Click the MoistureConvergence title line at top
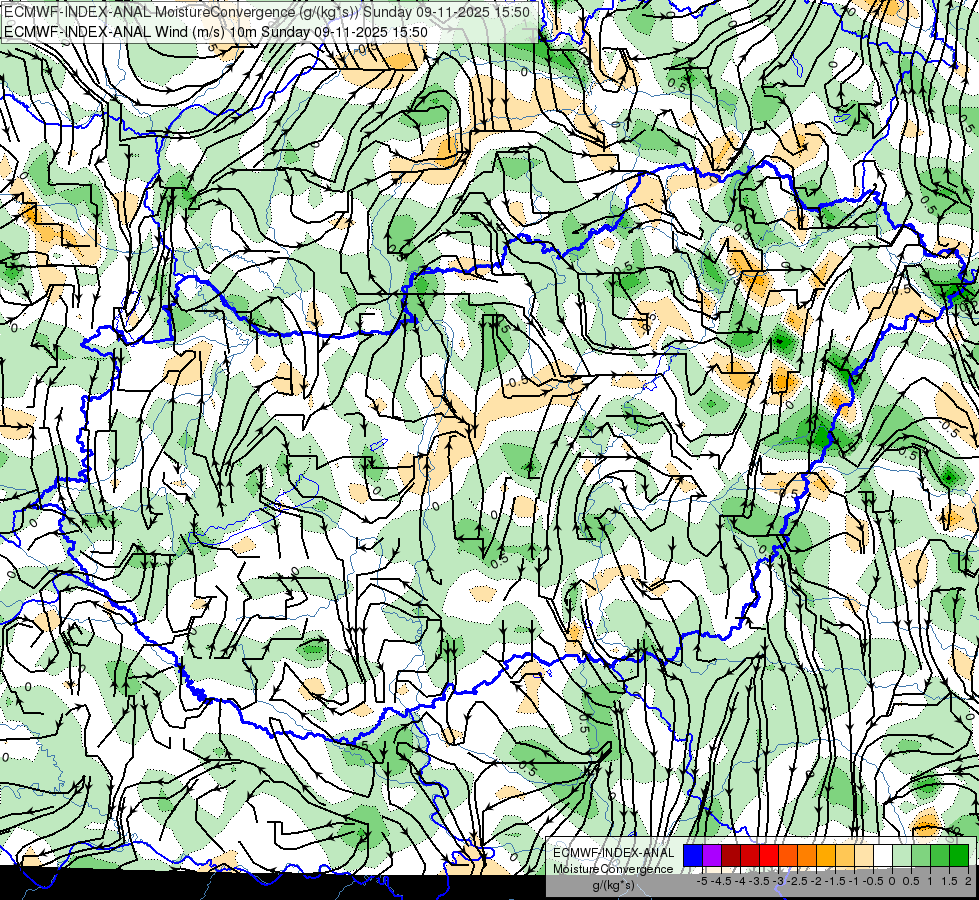979x900 pixels. (x=267, y=12)
